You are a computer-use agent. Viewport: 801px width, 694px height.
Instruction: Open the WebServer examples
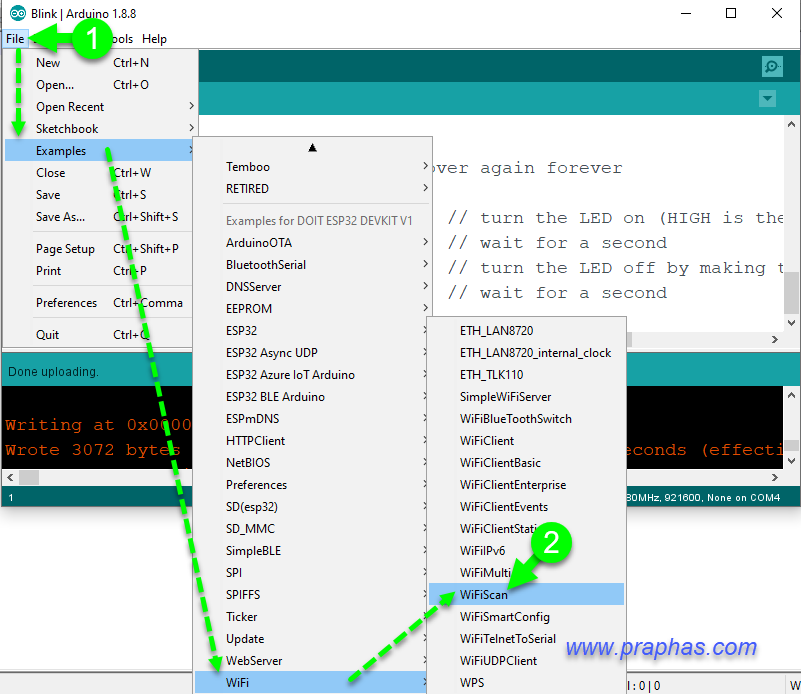point(311,660)
